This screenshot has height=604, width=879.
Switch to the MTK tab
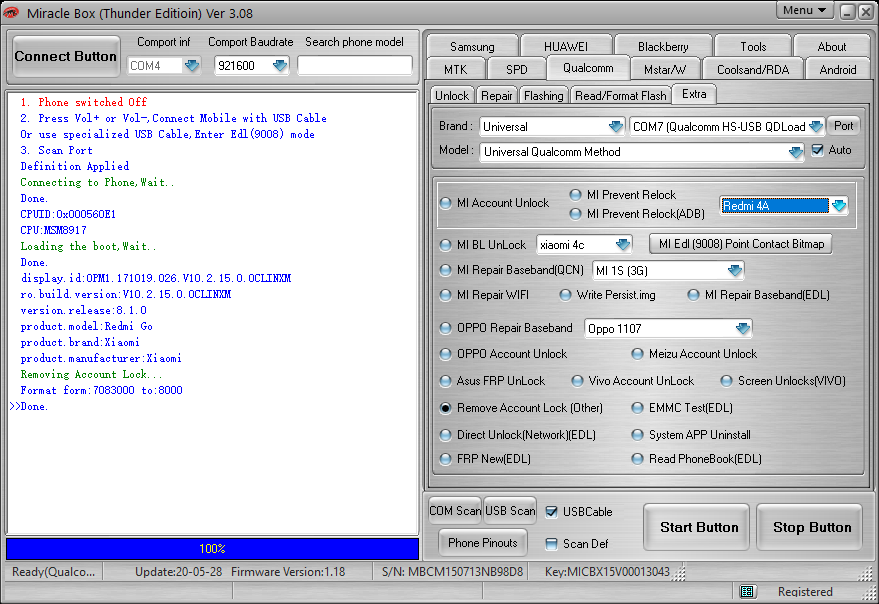[455, 70]
